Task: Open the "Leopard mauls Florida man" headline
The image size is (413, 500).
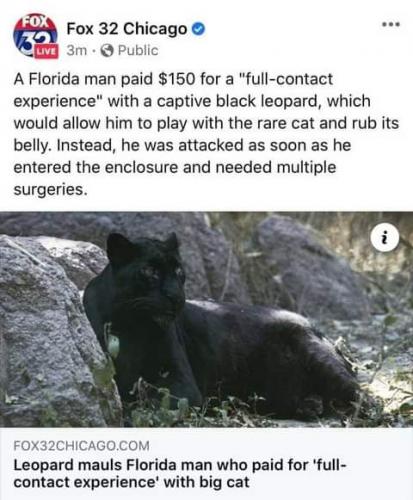Action: point(180,473)
